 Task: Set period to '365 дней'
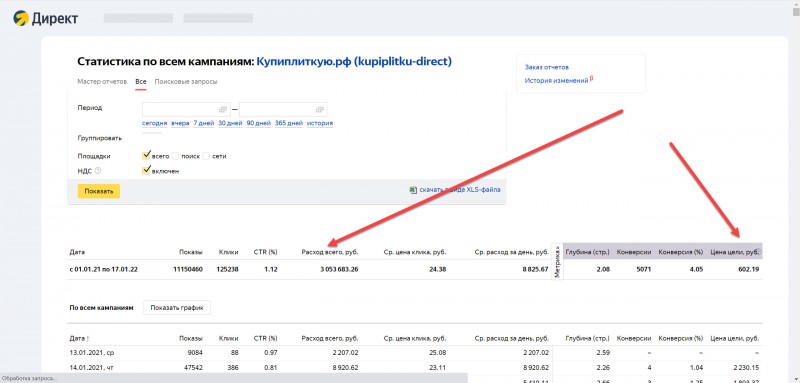click(289, 123)
